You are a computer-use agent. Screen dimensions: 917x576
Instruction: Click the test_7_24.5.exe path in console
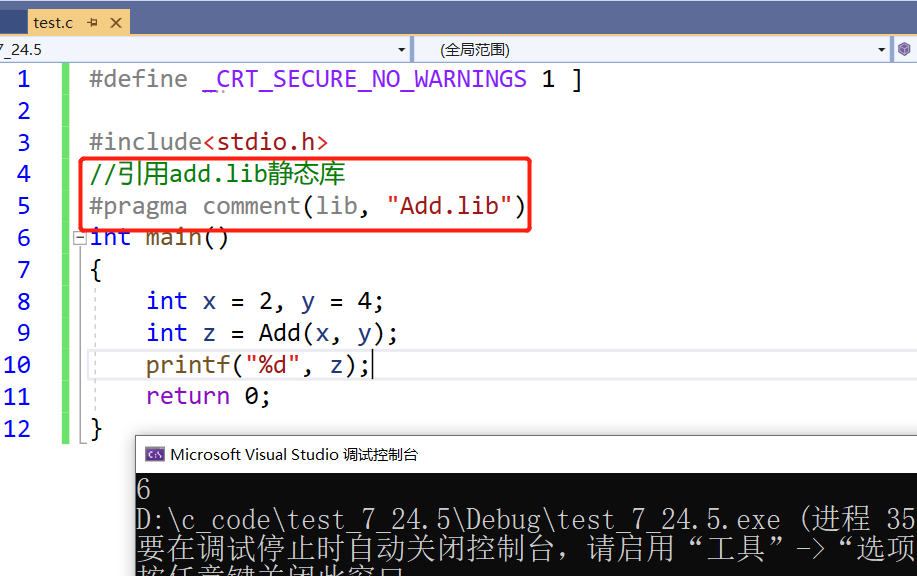[458, 520]
